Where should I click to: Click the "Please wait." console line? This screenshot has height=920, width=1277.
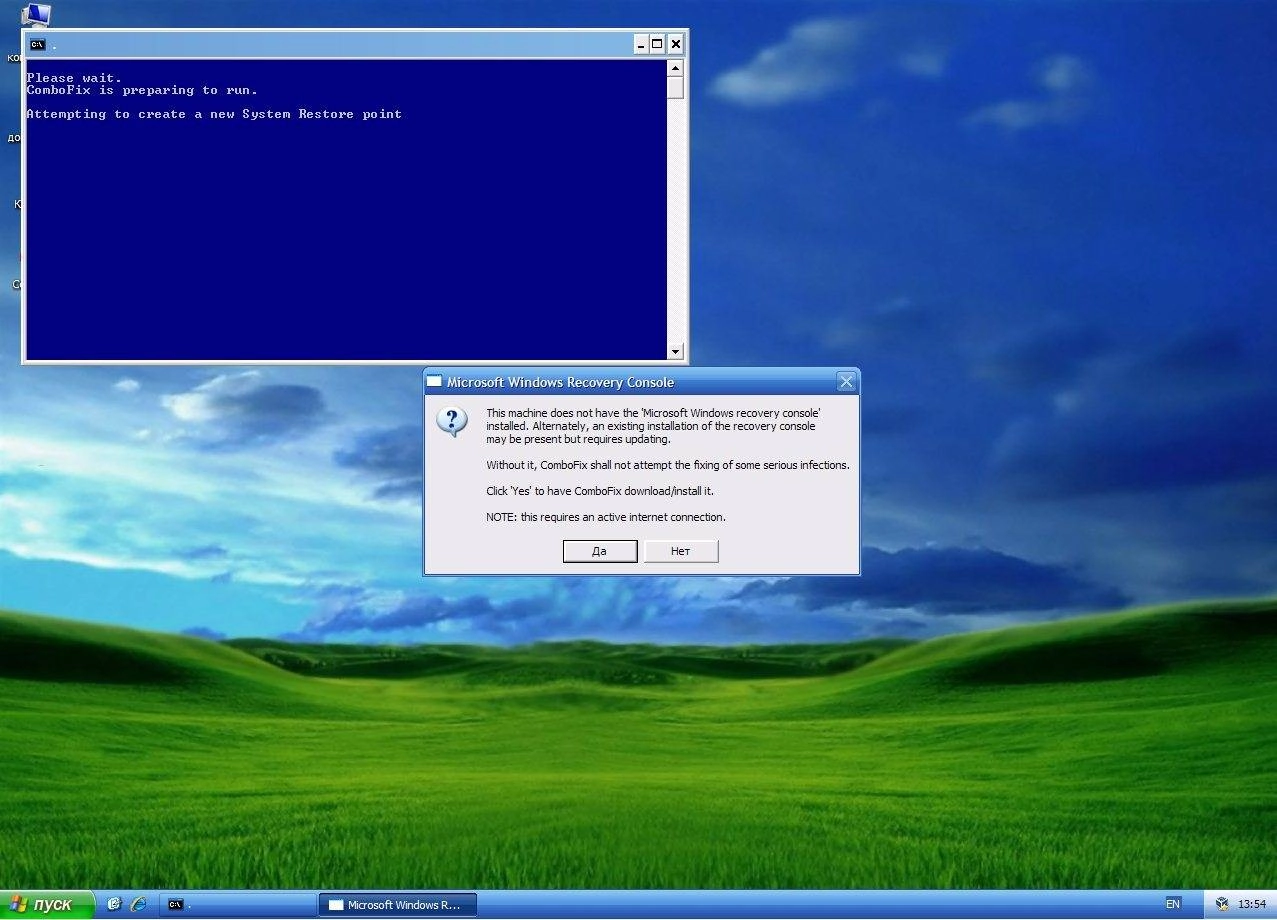74,78
